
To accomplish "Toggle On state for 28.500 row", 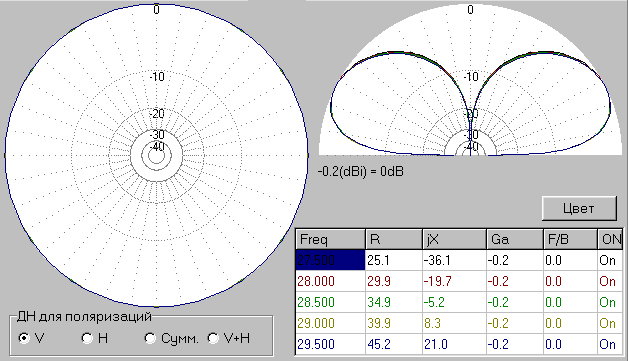I will (610, 302).
